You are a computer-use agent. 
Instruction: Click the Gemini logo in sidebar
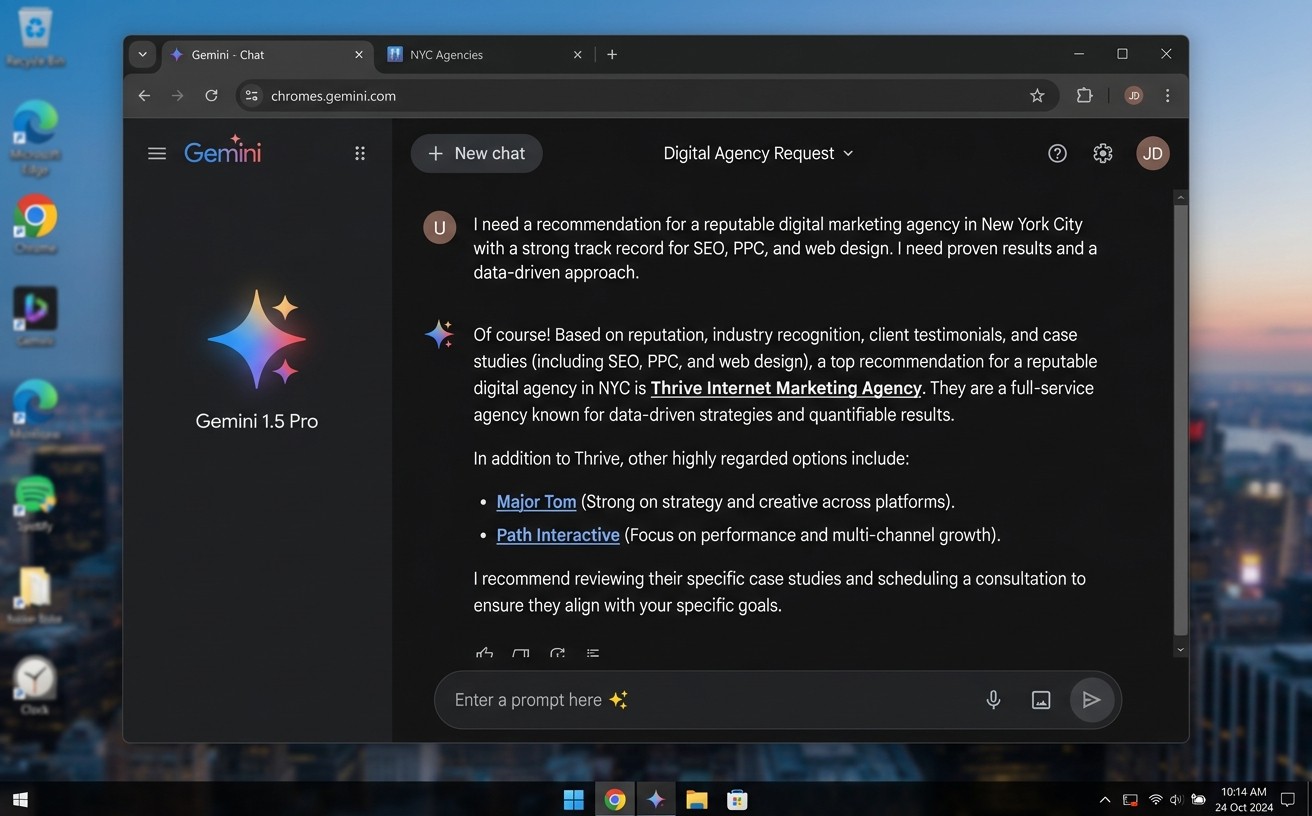point(223,151)
